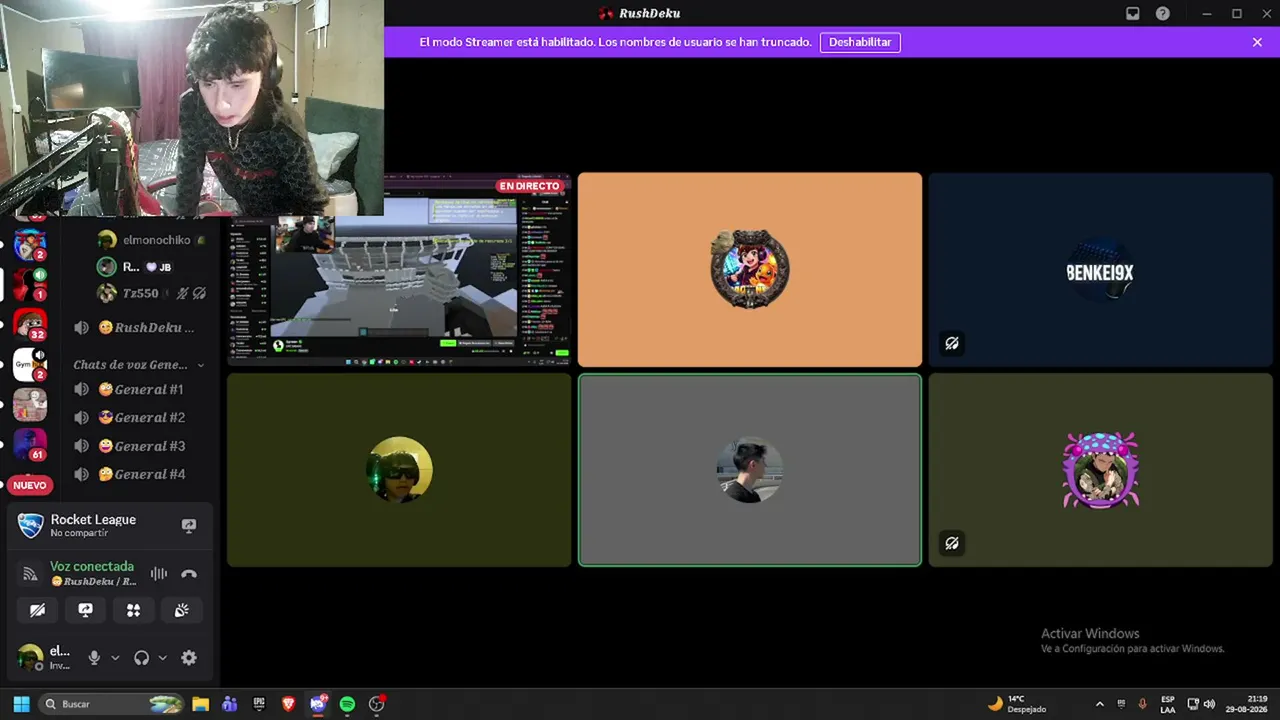Click the Buscar taskbar search box
The width and height of the screenshot is (1280, 720).
[112, 704]
